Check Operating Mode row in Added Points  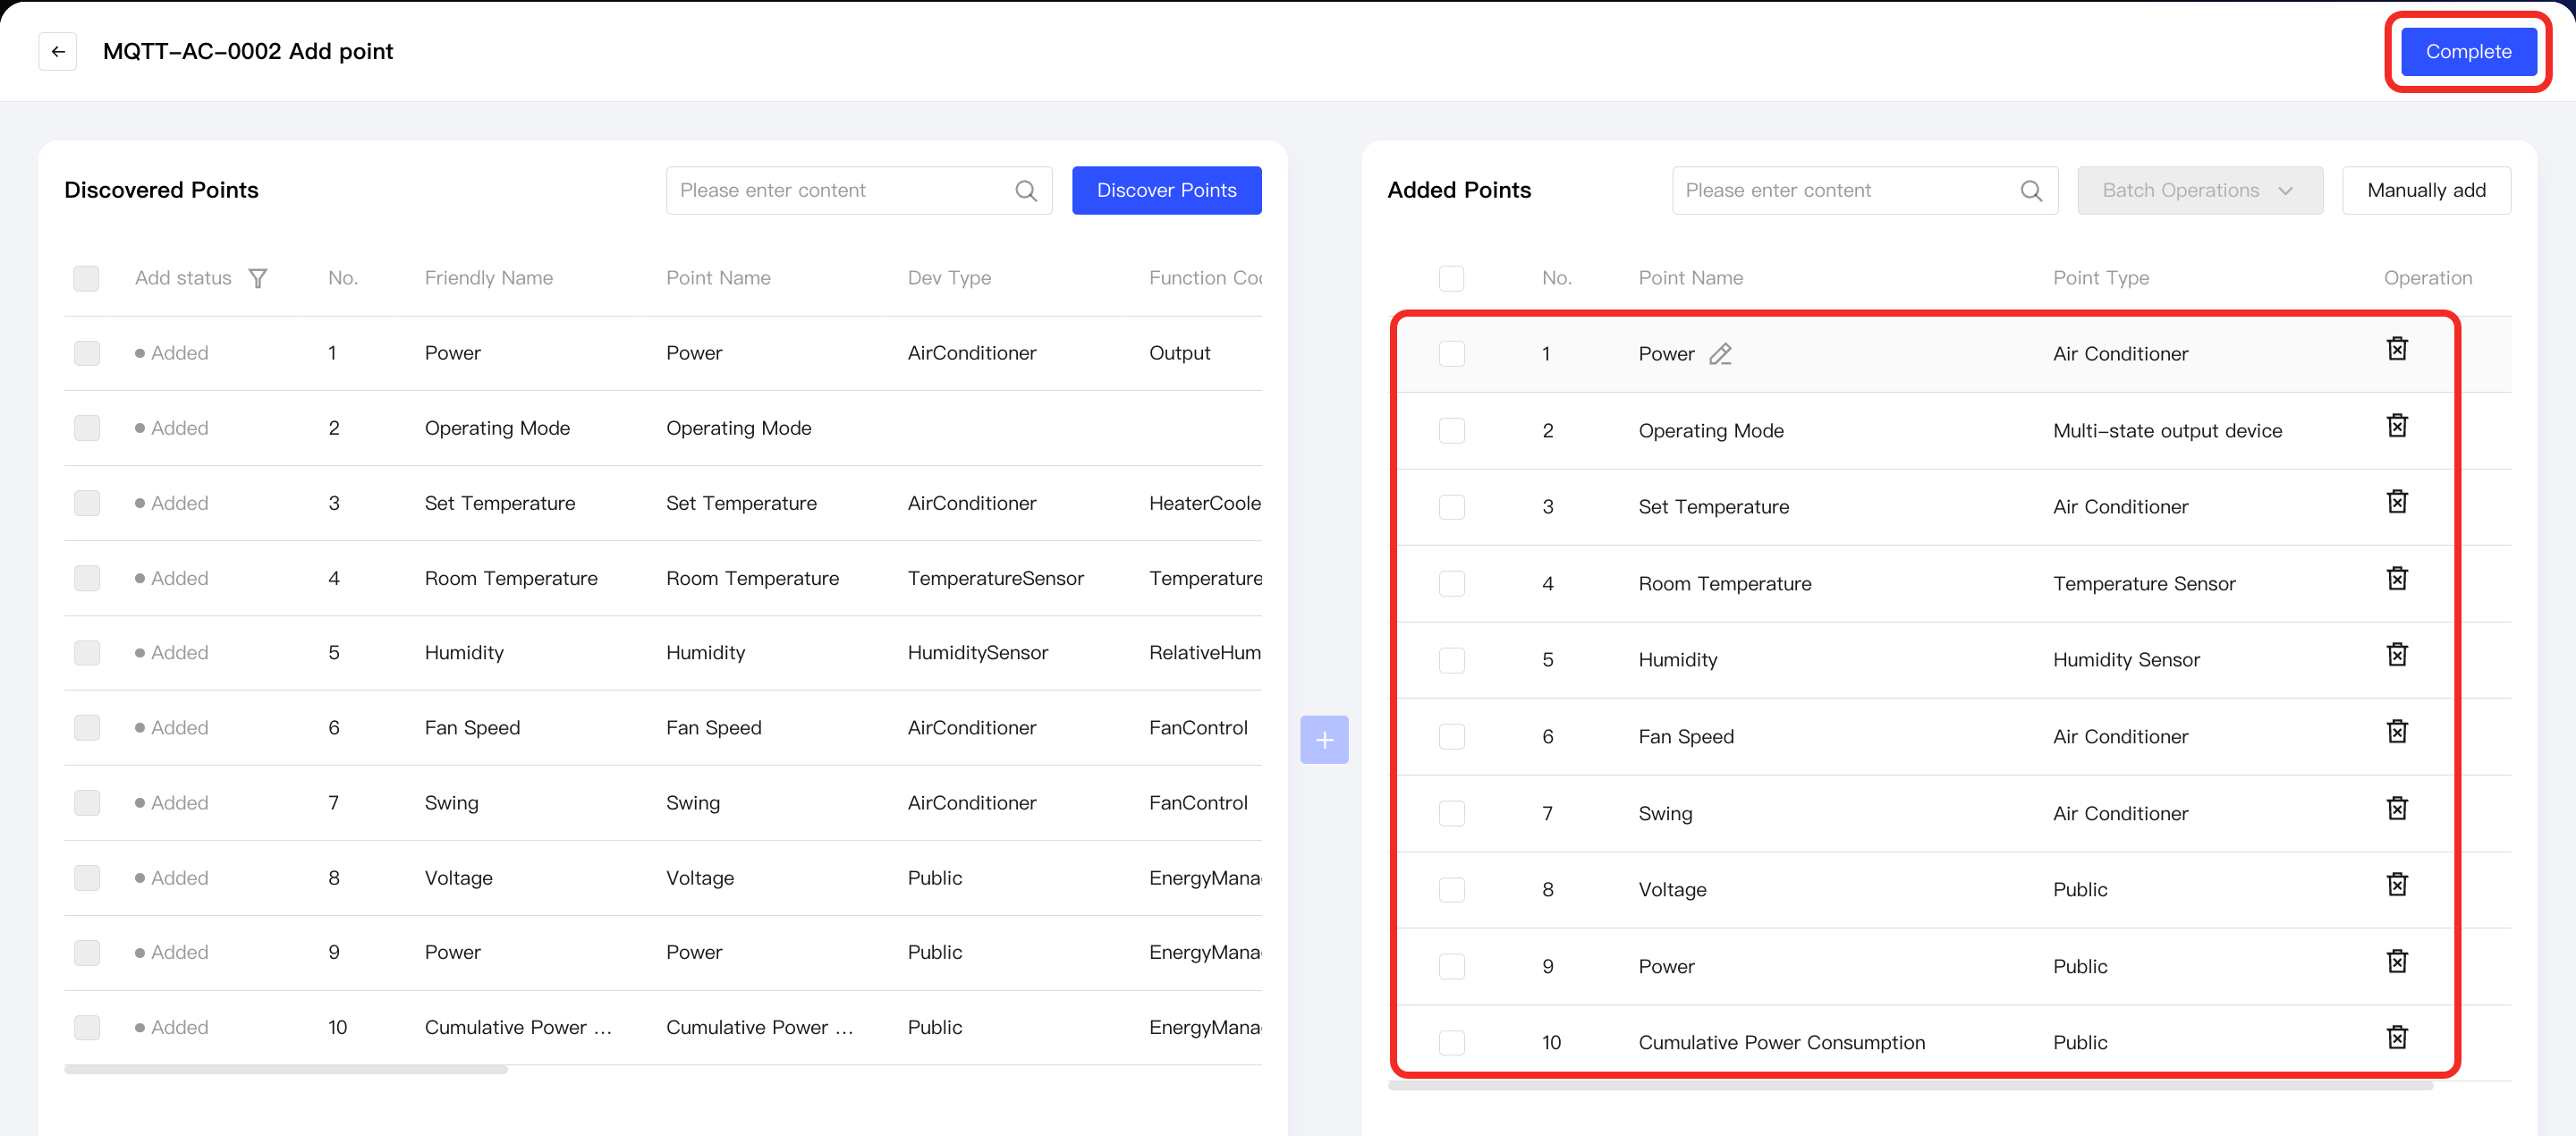(x=1451, y=431)
